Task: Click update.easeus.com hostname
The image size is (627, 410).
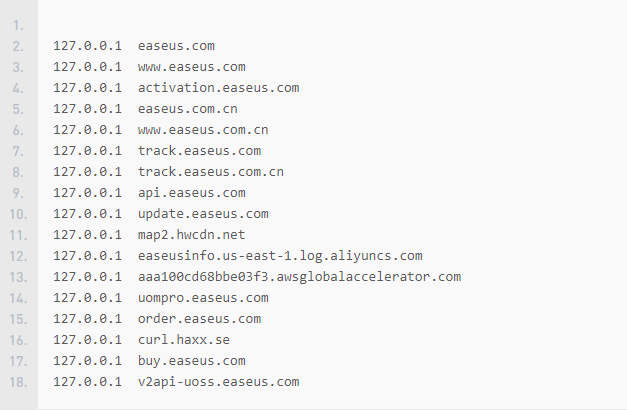Action: 203,213
